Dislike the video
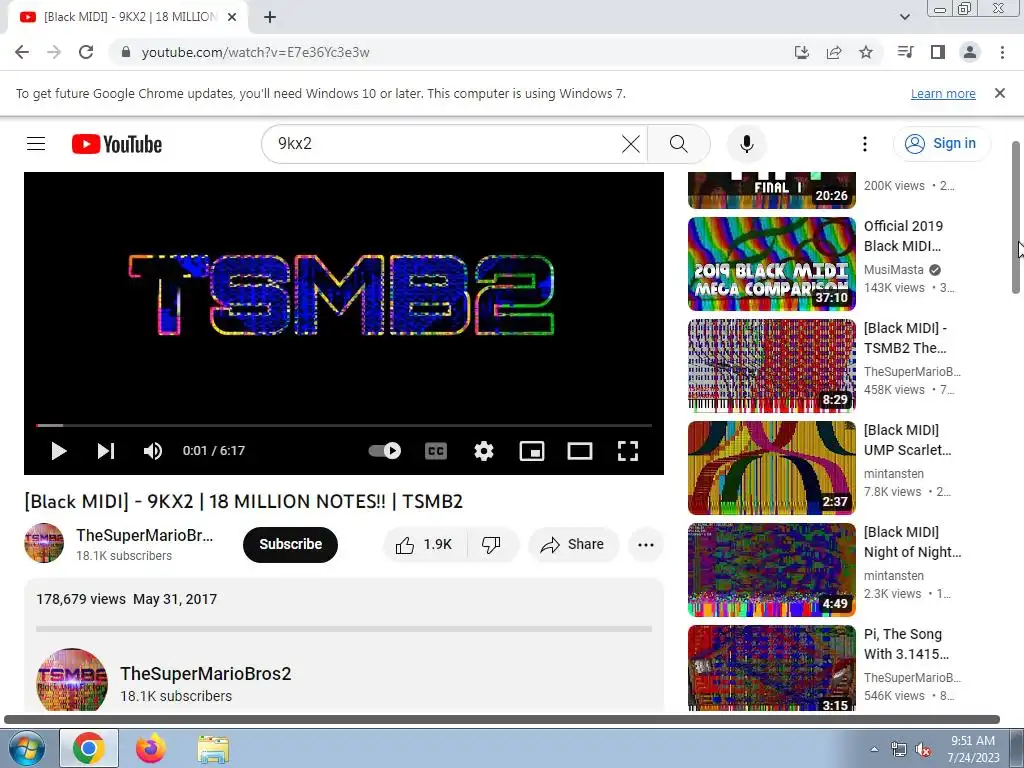 tap(492, 544)
